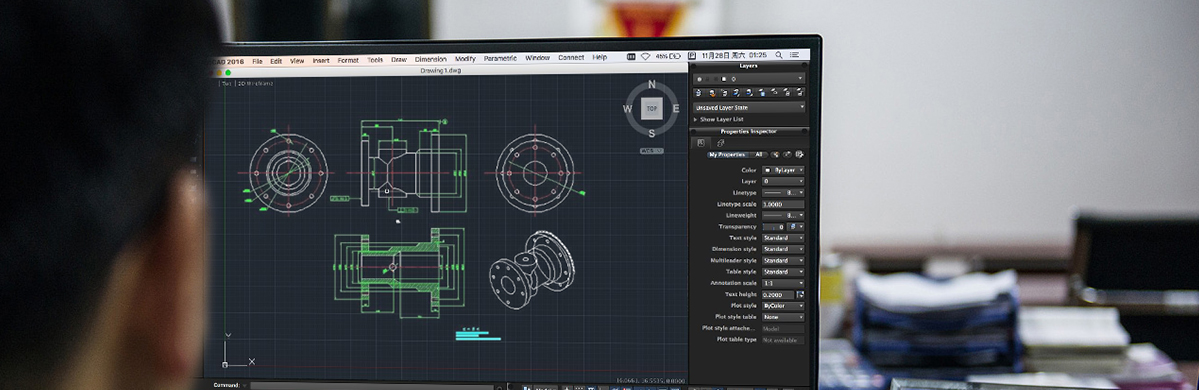The height and width of the screenshot is (390, 1199).
Task: Click E on the ViewCube compass
Action: coord(675,109)
